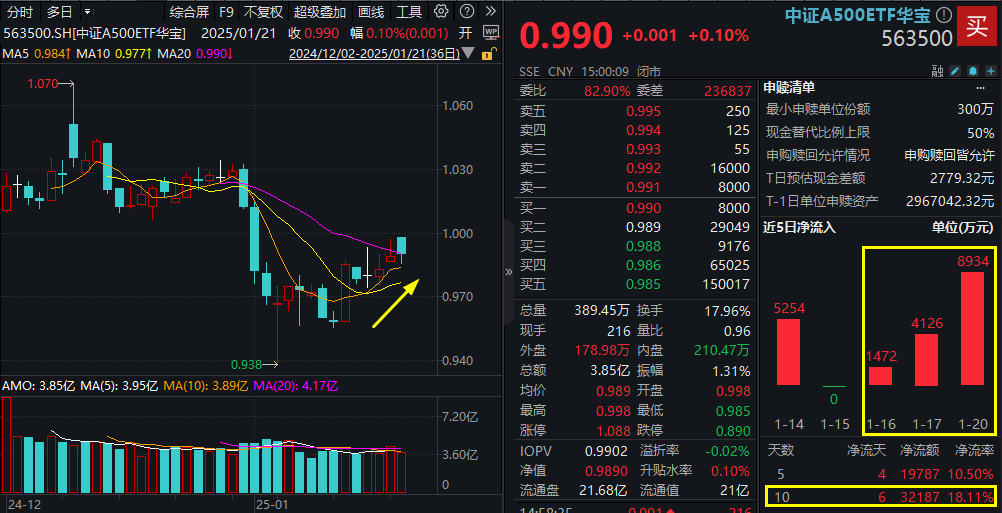Click the WP monitor icon
The image size is (1002, 513).
pos(489,32)
